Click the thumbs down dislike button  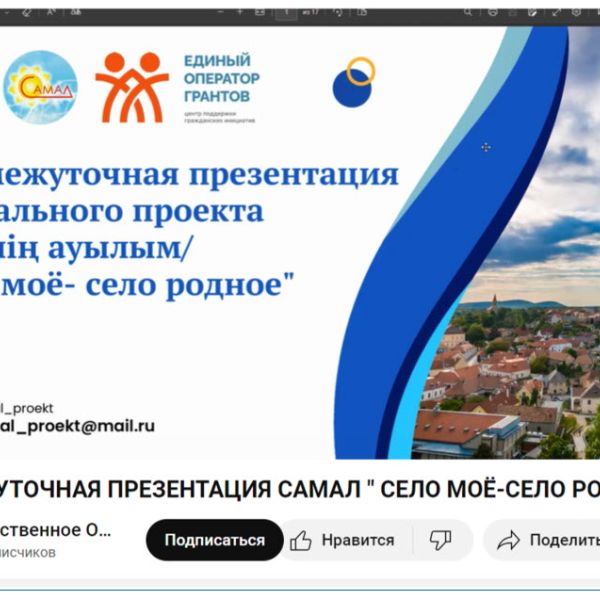pyautogui.click(x=440, y=540)
